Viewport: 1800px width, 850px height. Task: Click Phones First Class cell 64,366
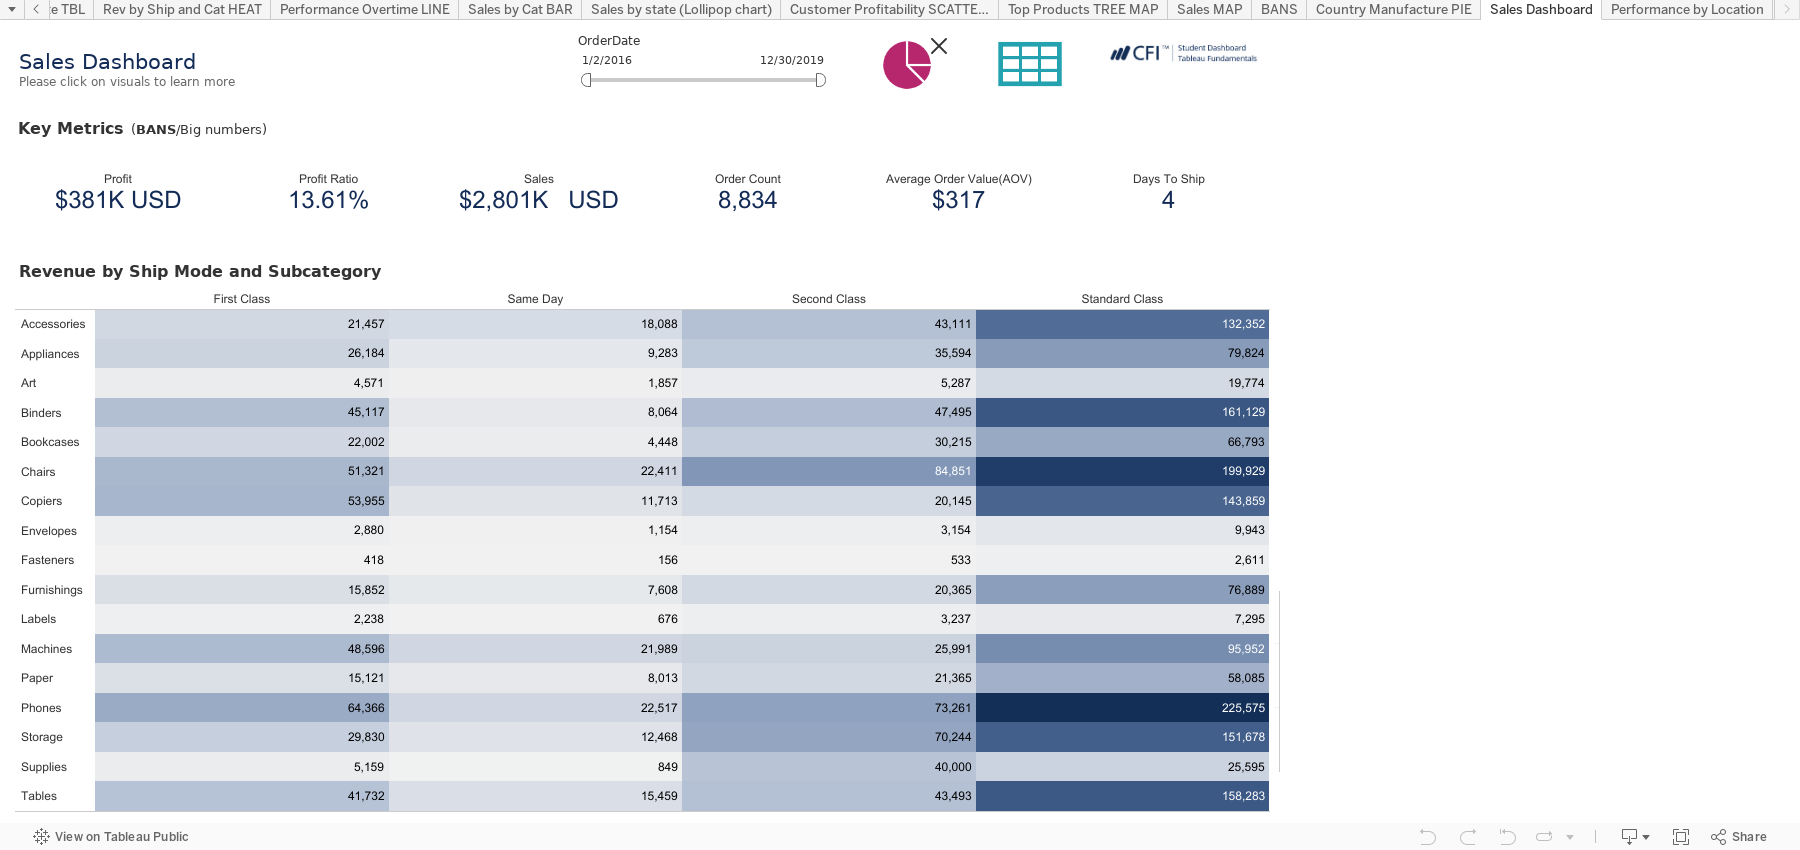click(x=242, y=708)
